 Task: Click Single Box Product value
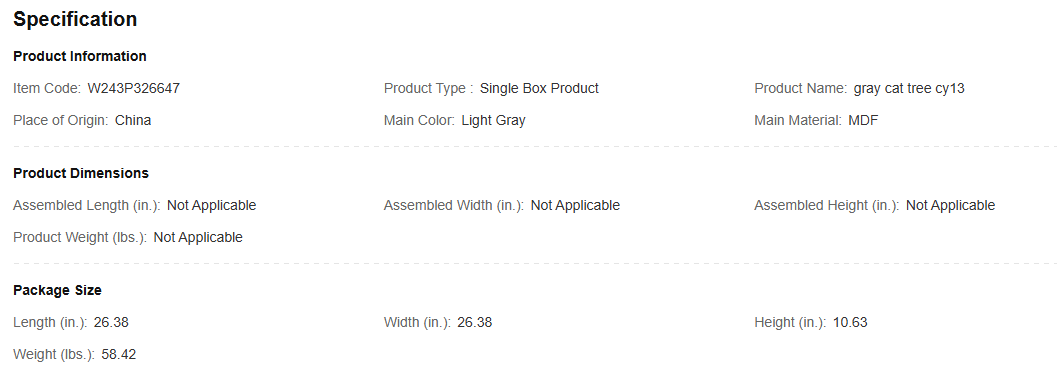click(539, 88)
